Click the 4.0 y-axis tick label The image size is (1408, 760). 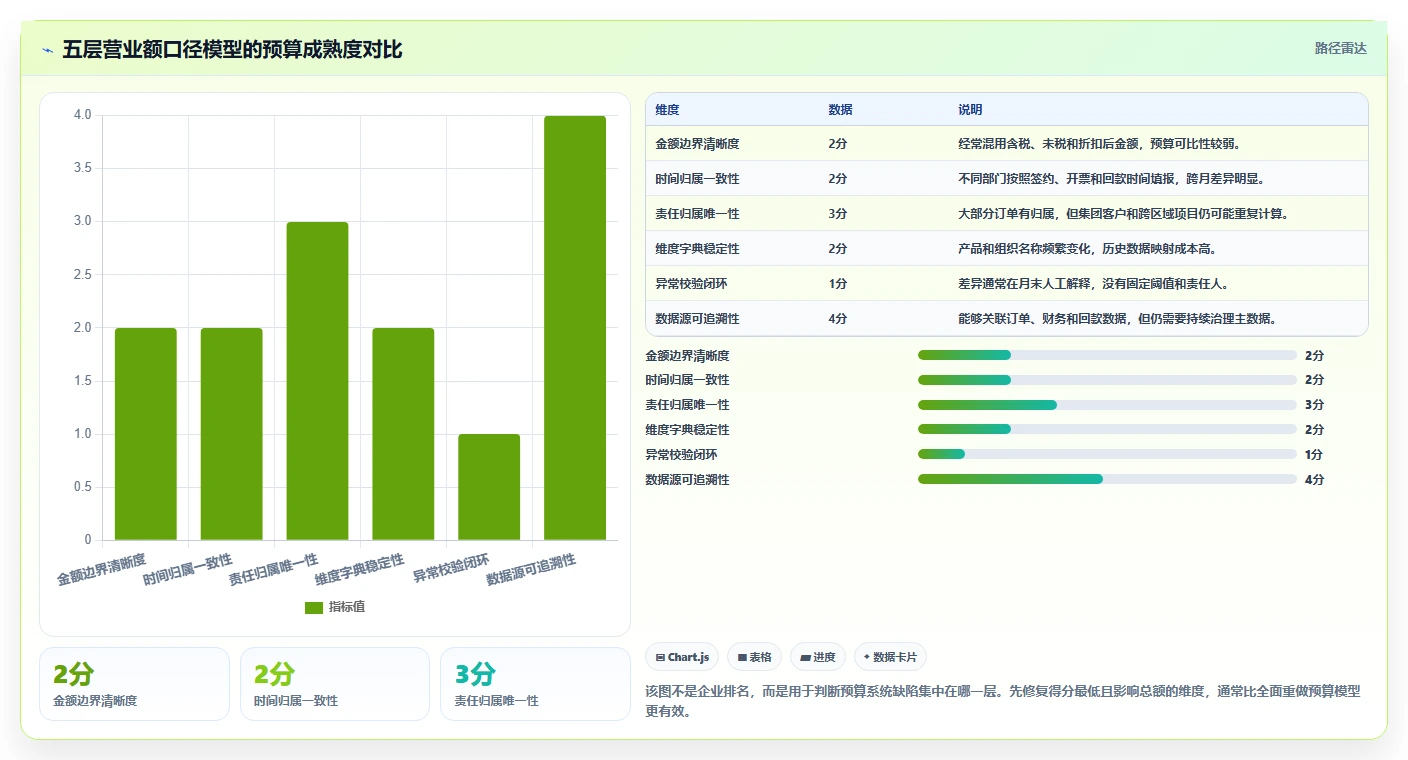tap(83, 115)
